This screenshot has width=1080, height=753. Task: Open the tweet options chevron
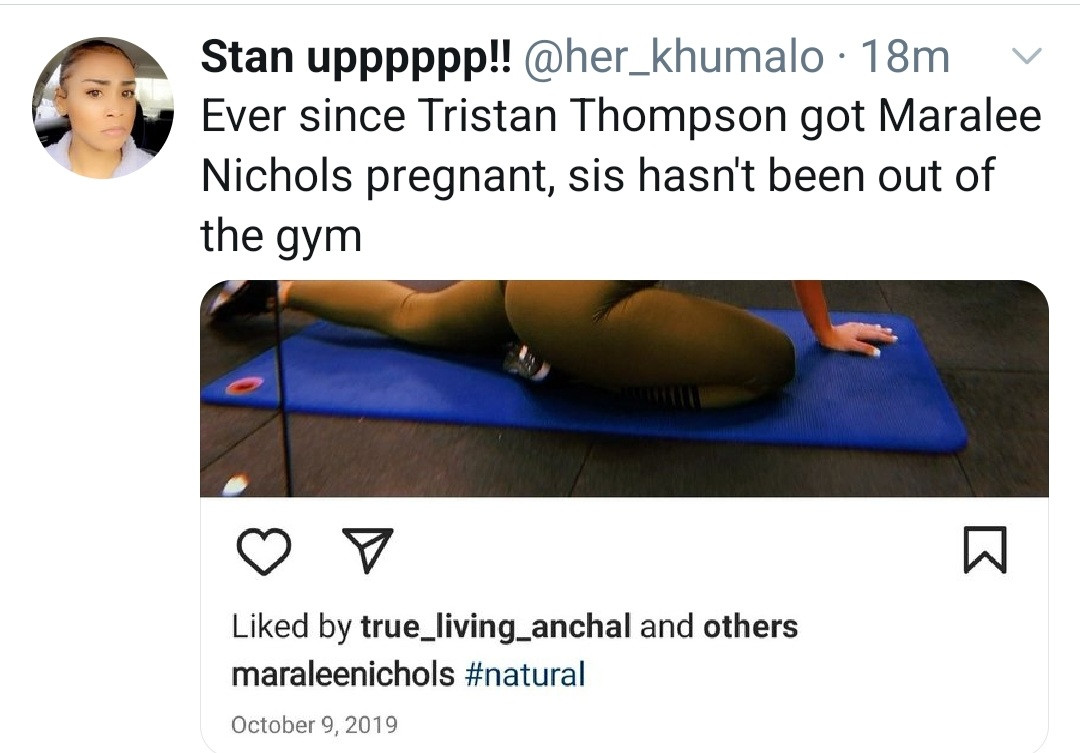[x=1027, y=56]
